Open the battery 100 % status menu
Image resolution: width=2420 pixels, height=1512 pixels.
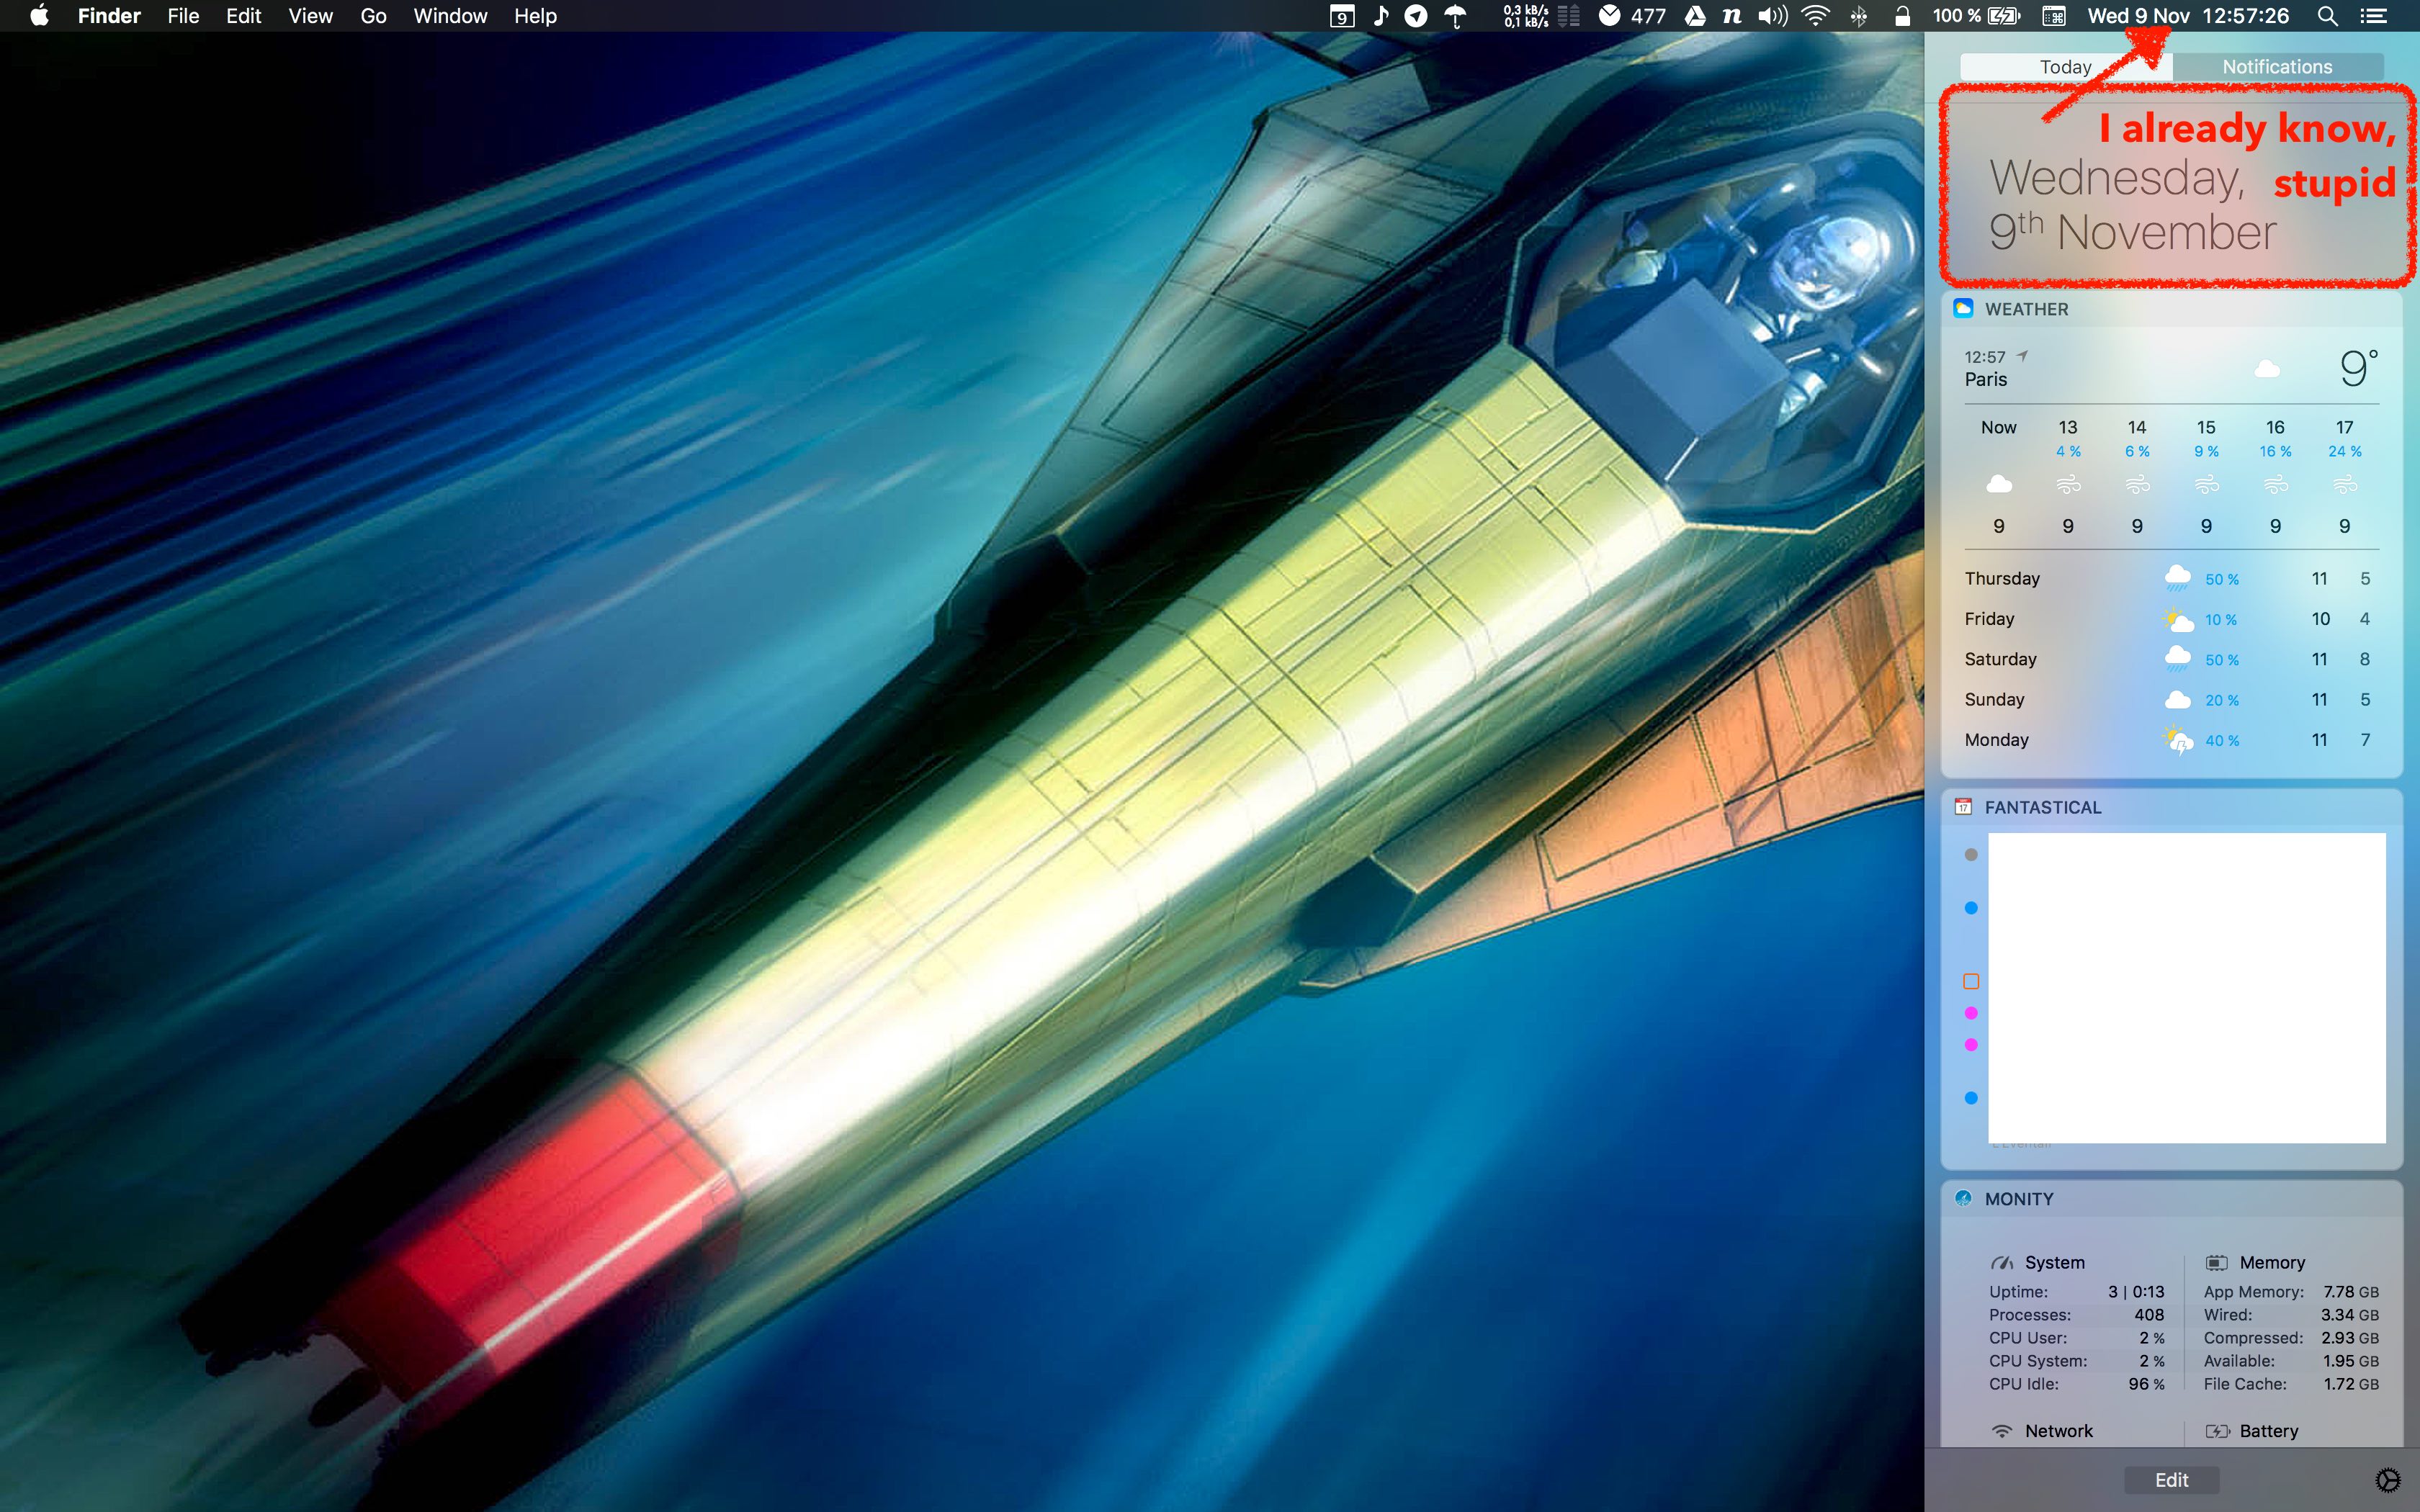click(1977, 16)
